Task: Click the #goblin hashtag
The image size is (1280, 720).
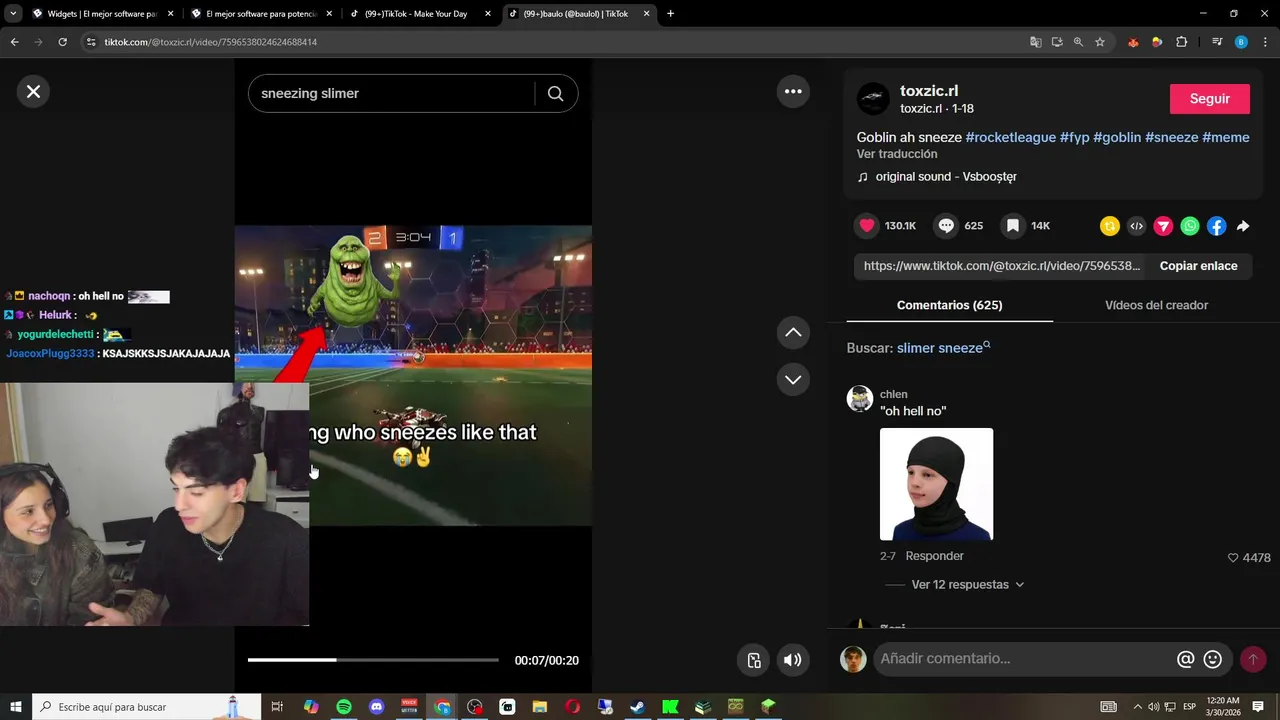Action: tap(1117, 137)
